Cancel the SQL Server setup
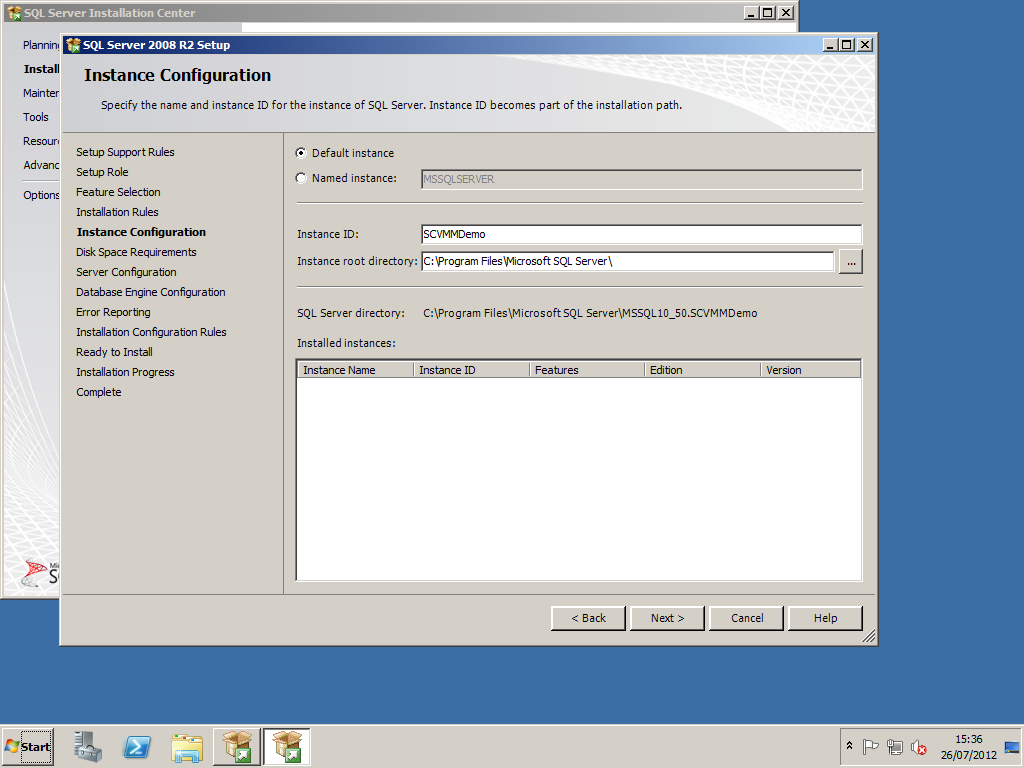The height and width of the screenshot is (768, 1024). point(746,618)
